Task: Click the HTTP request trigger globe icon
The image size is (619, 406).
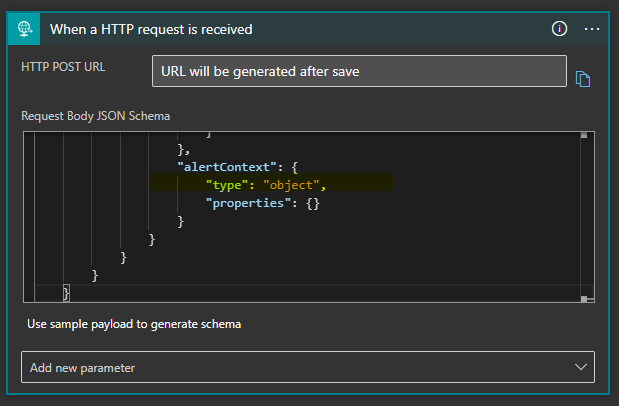Action: coord(24,29)
